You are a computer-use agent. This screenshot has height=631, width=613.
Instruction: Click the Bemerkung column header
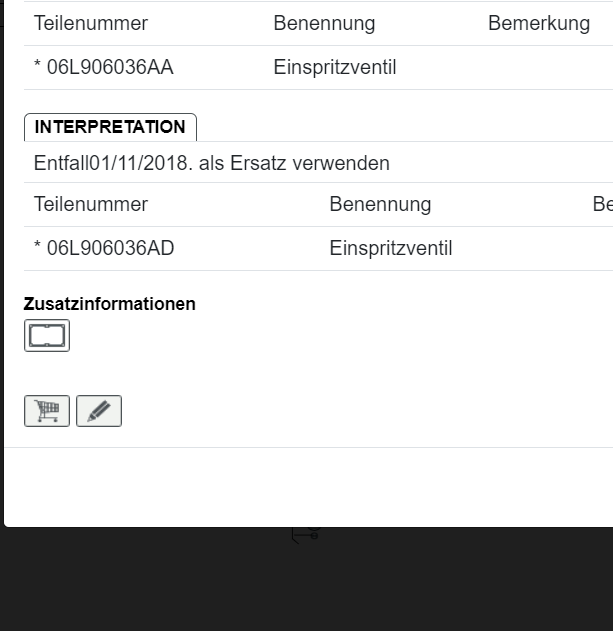pos(539,23)
